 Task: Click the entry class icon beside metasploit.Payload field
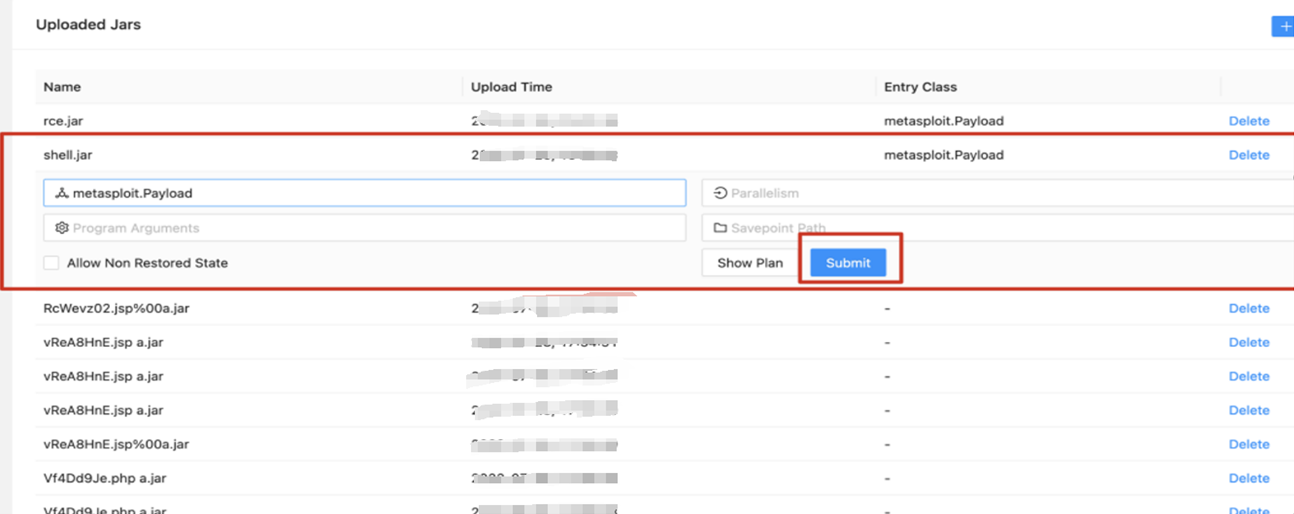[62, 193]
